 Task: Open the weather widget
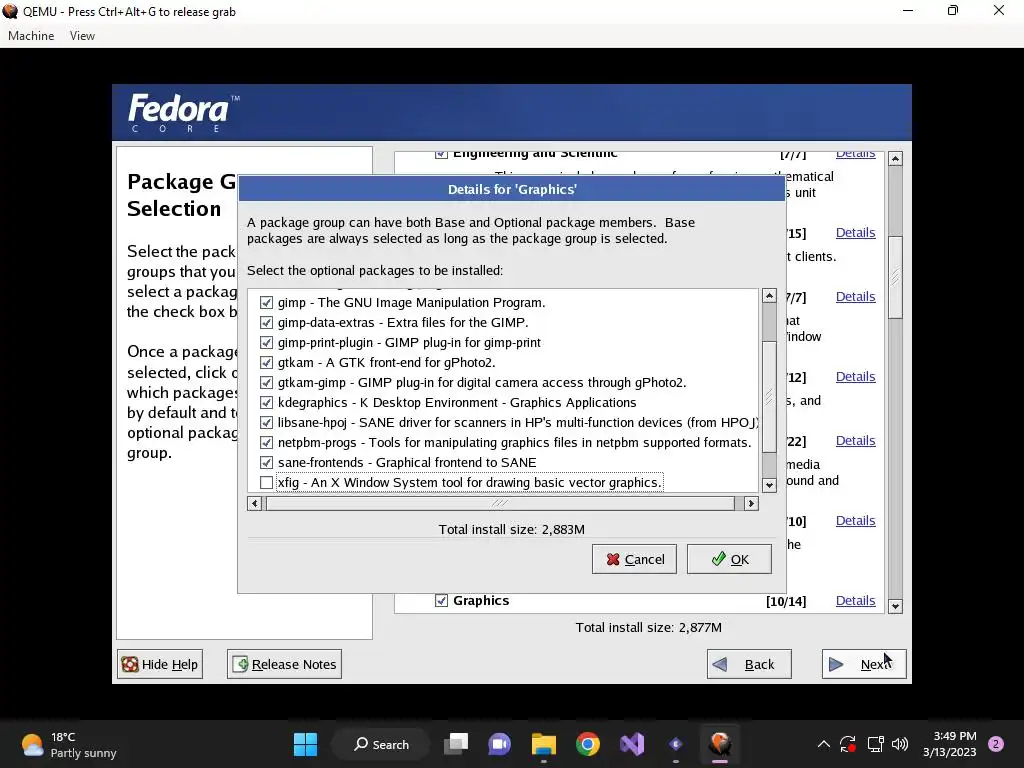[x=69, y=744]
